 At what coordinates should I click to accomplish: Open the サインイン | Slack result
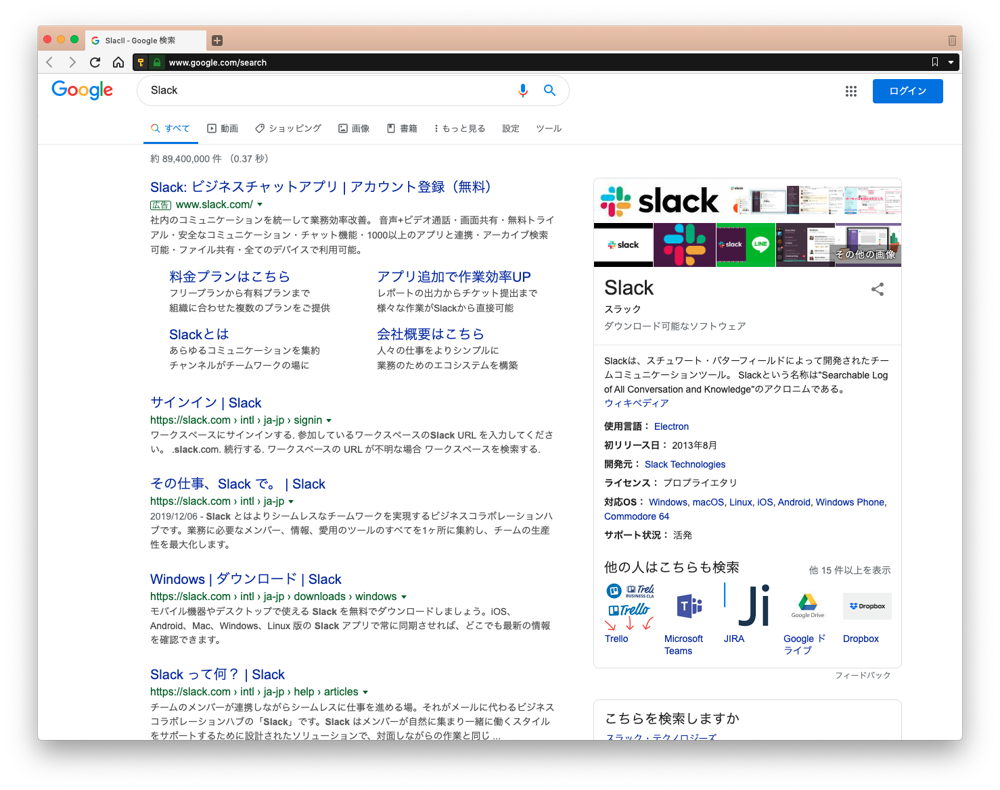[206, 402]
